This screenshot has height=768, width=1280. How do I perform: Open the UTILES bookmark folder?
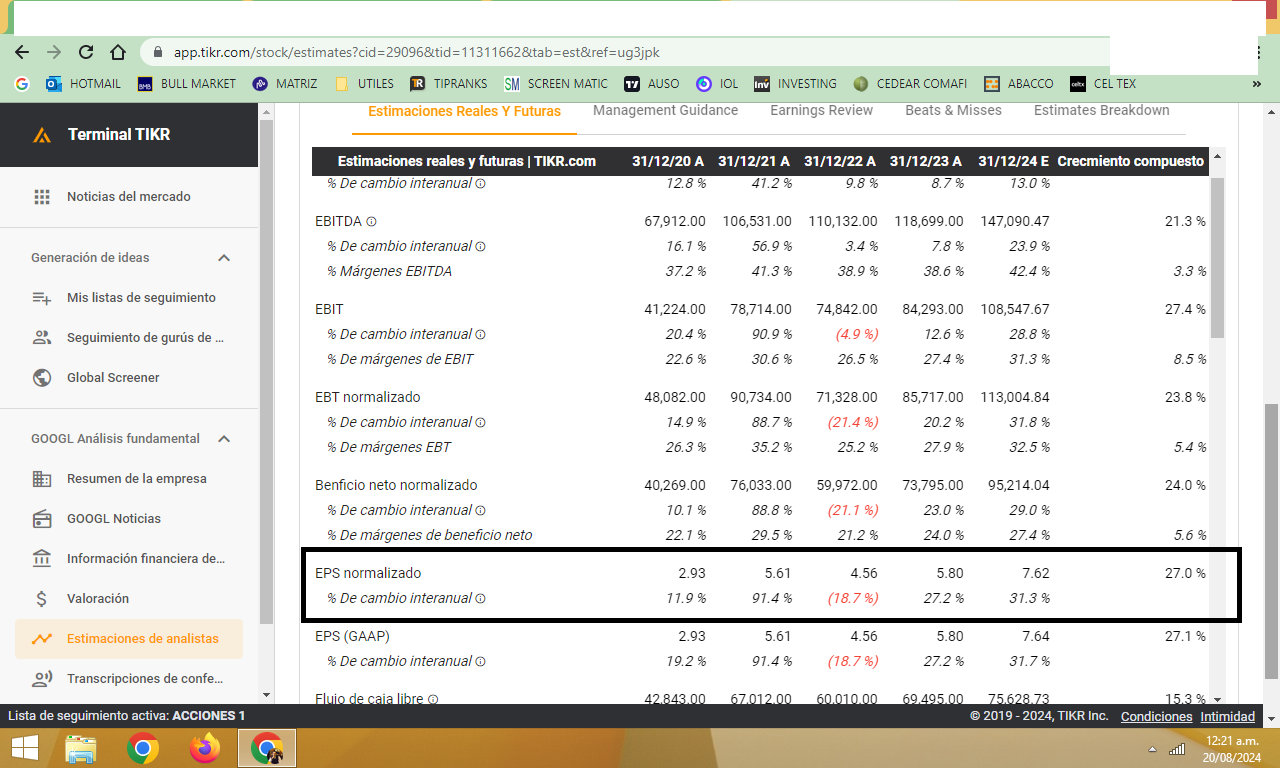(x=364, y=84)
